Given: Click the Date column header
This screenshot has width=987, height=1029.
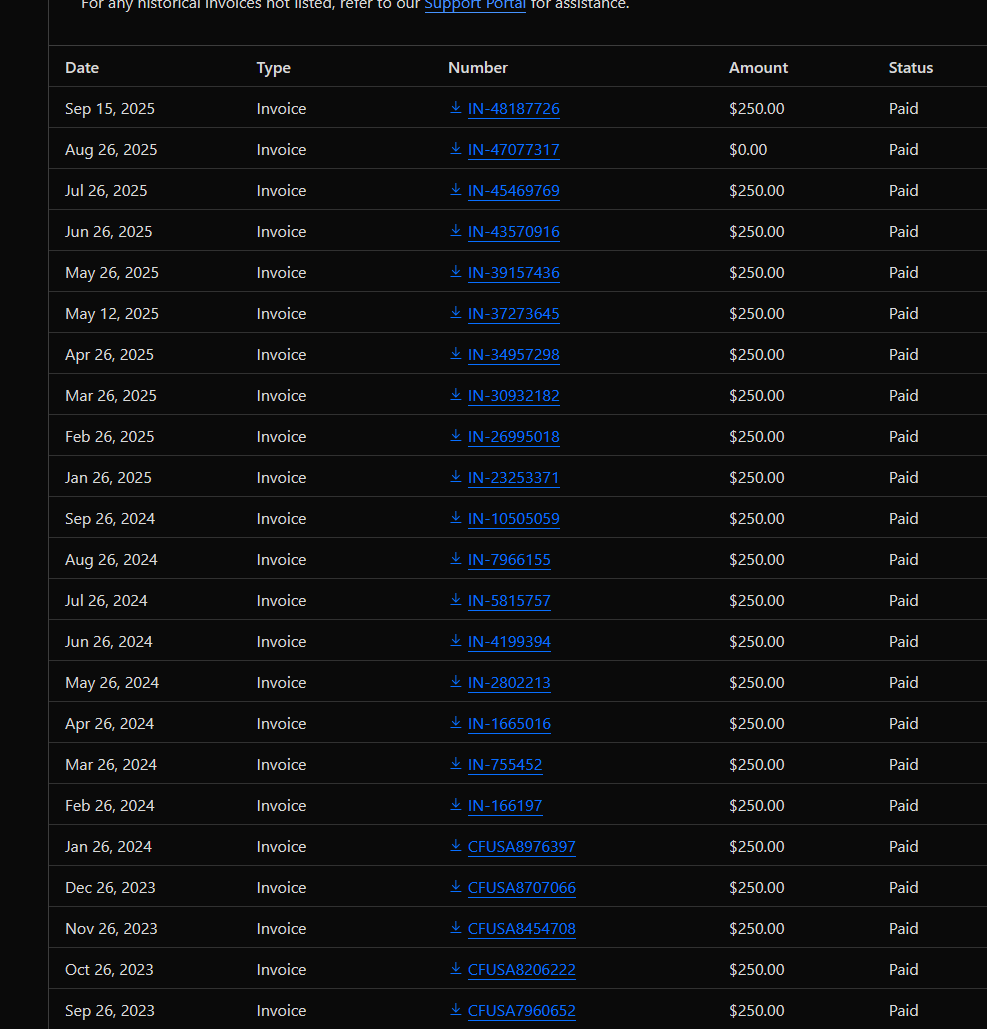Looking at the screenshot, I should 82,68.
